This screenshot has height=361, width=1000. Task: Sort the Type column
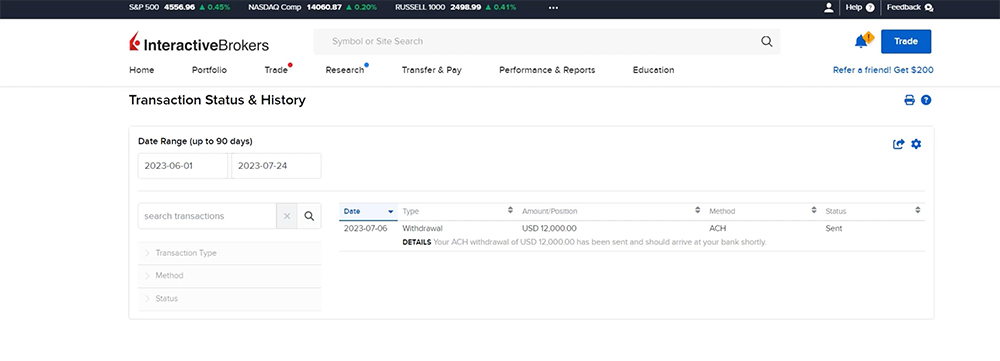[510, 210]
